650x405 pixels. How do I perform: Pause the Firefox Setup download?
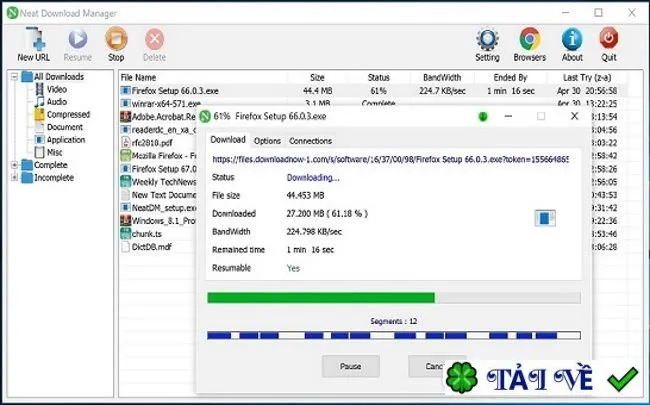pyautogui.click(x=351, y=366)
